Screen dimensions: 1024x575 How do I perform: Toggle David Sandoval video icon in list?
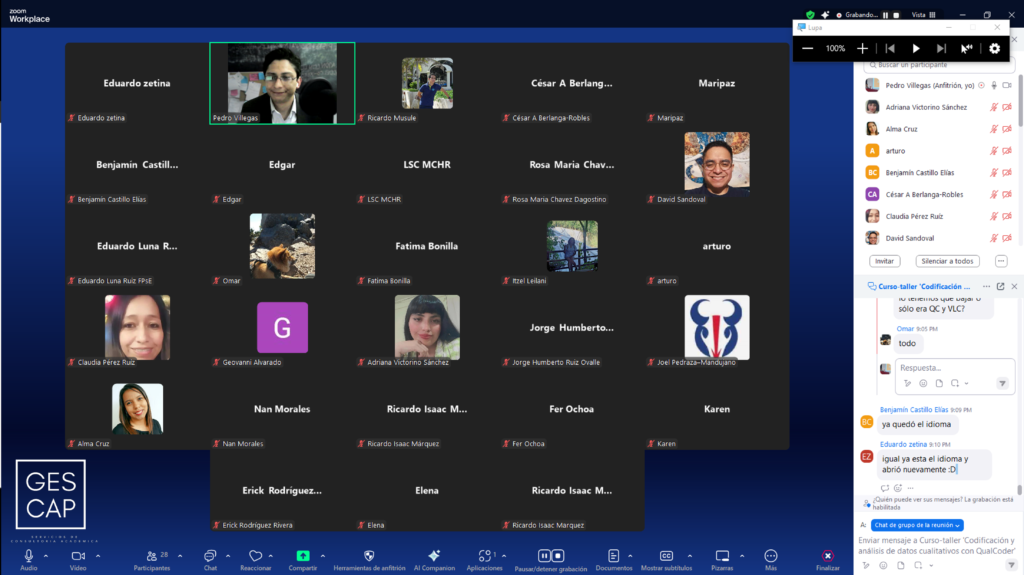(x=1007, y=238)
